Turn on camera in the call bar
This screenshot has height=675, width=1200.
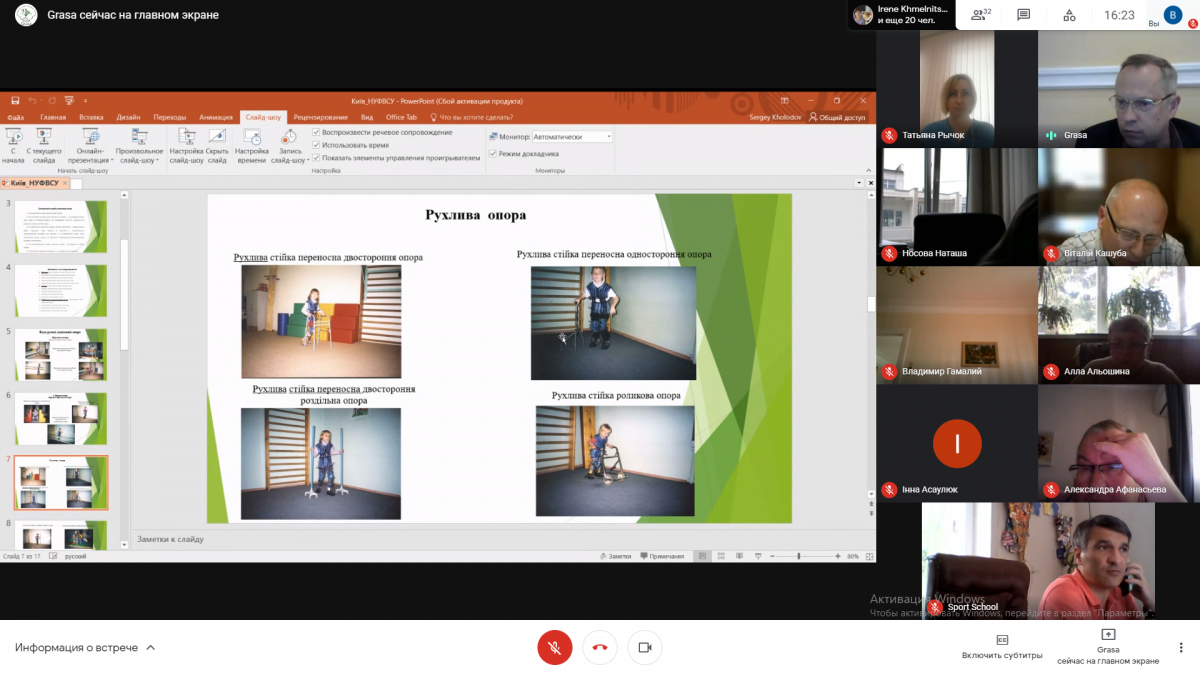(x=645, y=648)
